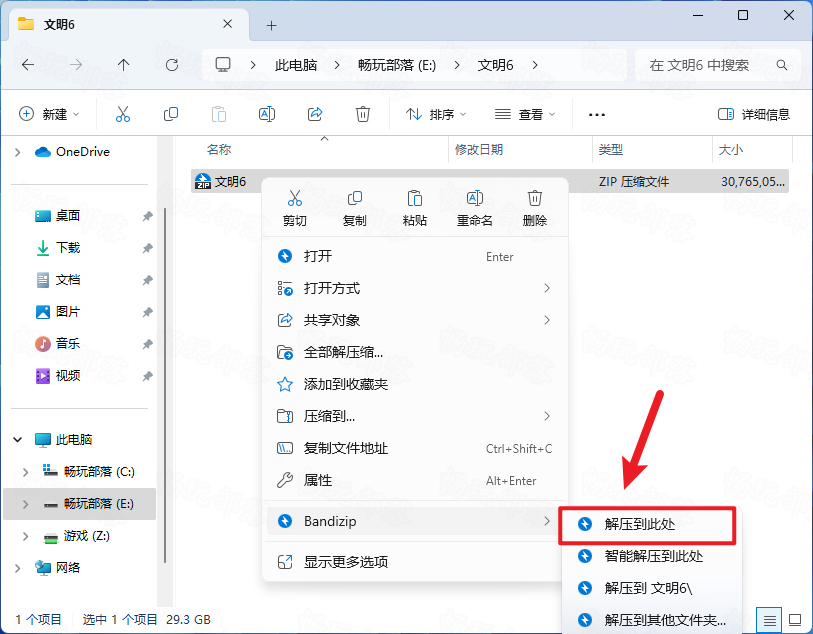Open 属性 from the context menu
813x634 pixels.
tap(415, 481)
